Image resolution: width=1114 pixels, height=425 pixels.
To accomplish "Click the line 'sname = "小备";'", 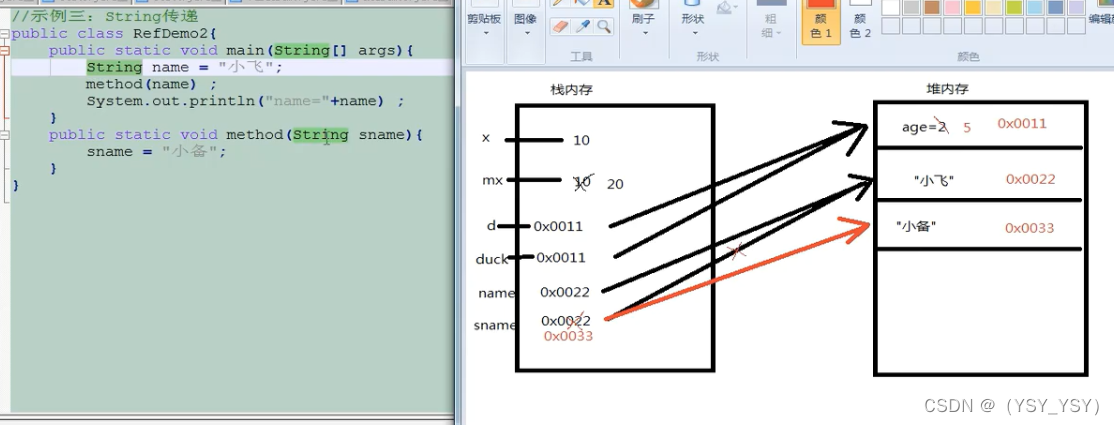I will pos(156,151).
